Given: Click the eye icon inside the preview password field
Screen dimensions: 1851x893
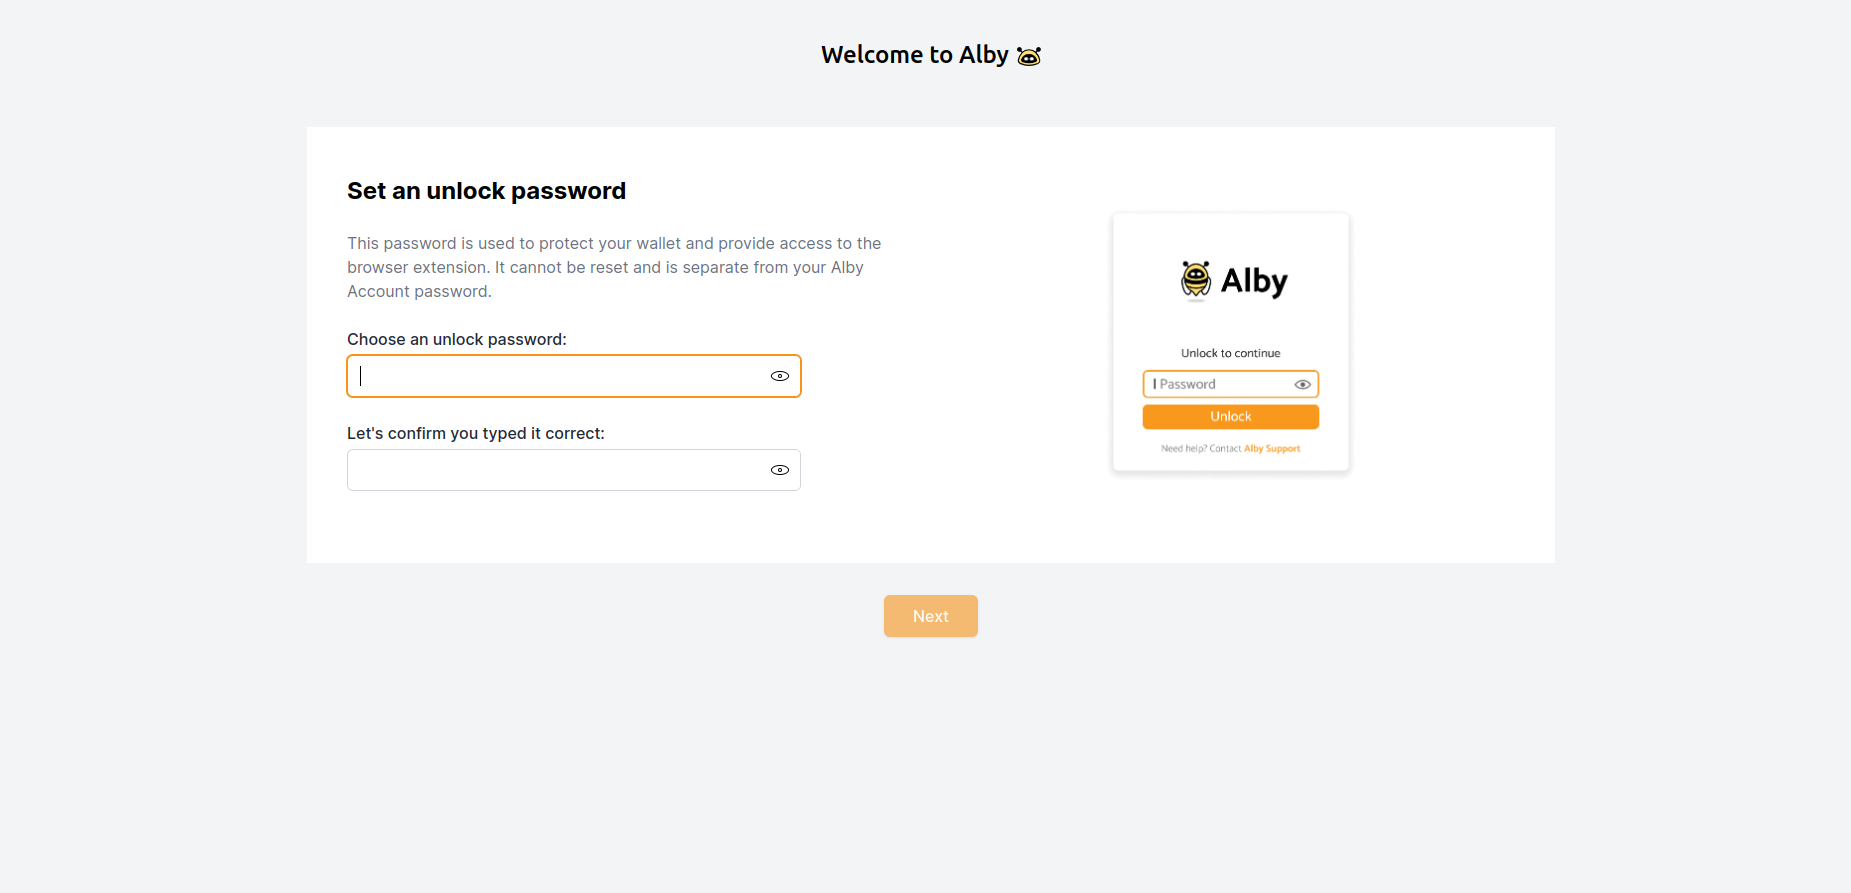Looking at the screenshot, I should point(1302,384).
